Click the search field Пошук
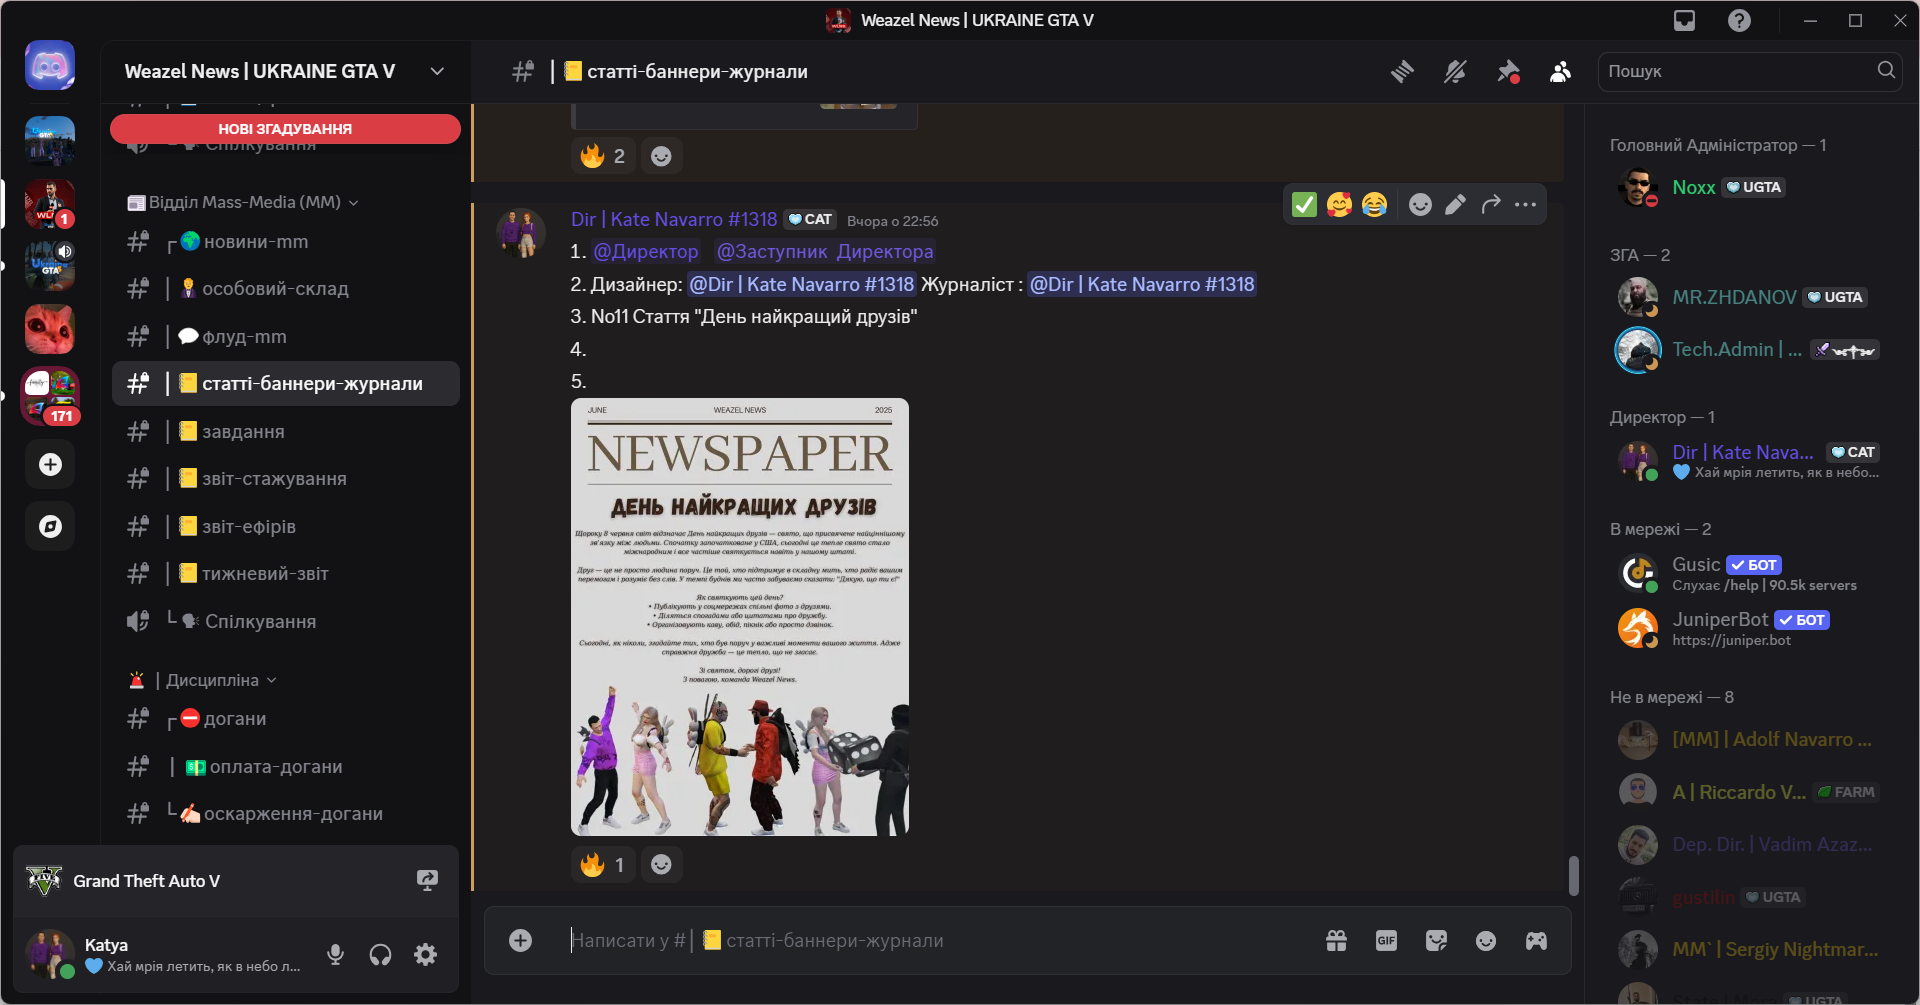The width and height of the screenshot is (1920, 1005). point(1749,71)
